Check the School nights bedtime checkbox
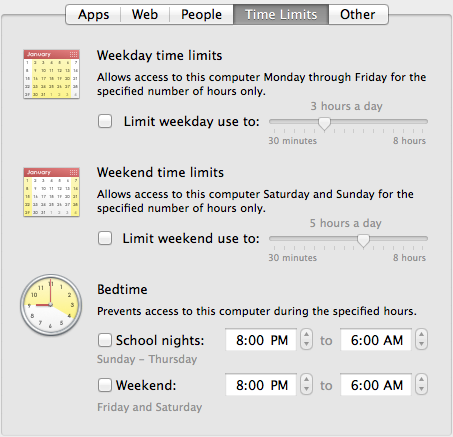Image resolution: width=453 pixels, height=437 pixels. tap(105, 340)
